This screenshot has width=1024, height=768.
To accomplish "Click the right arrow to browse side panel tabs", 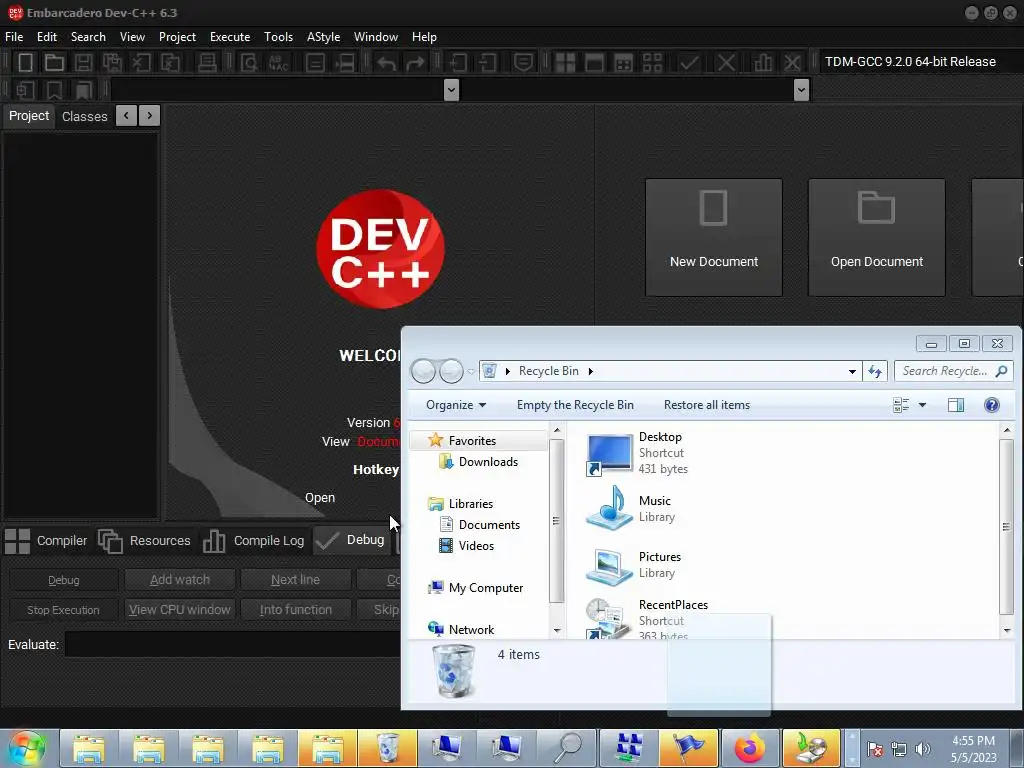I will pos(150,116).
